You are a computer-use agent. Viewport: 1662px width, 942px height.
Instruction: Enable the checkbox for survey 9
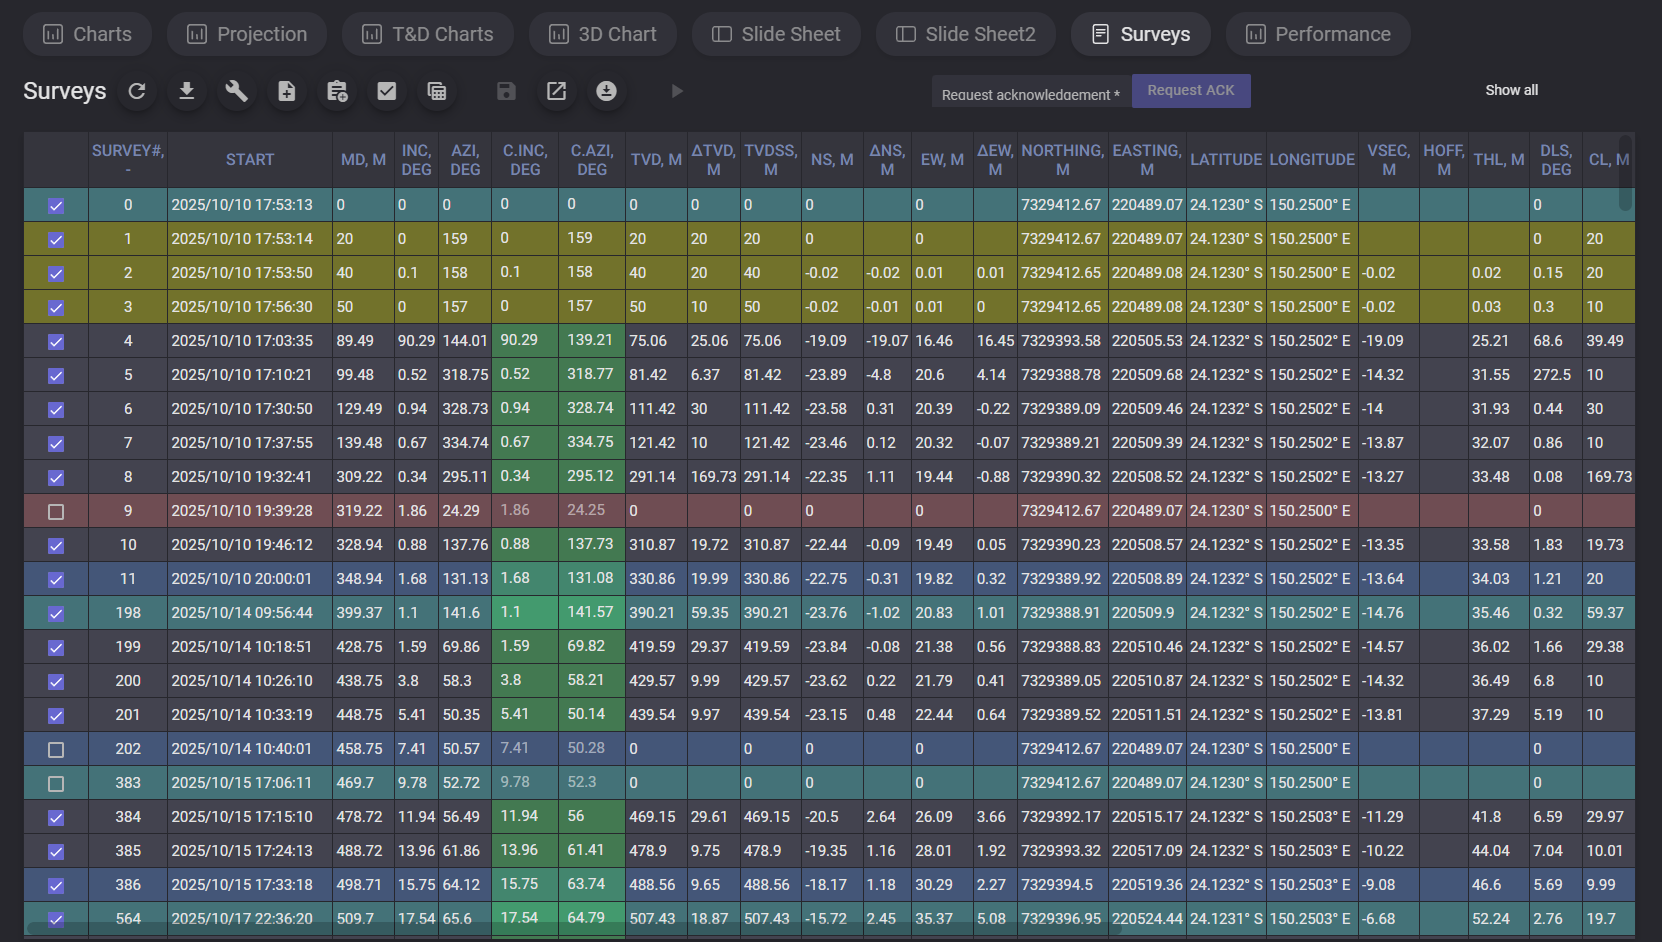point(56,512)
